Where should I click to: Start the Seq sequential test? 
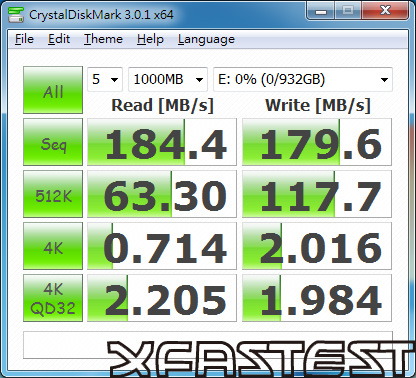53,142
